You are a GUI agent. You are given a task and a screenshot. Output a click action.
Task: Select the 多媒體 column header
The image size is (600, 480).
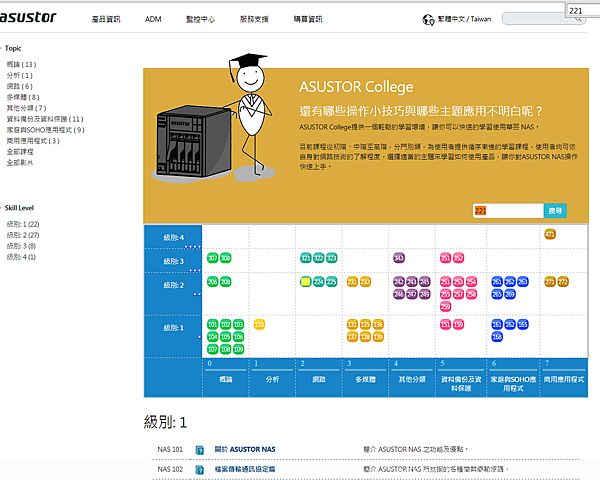365,379
